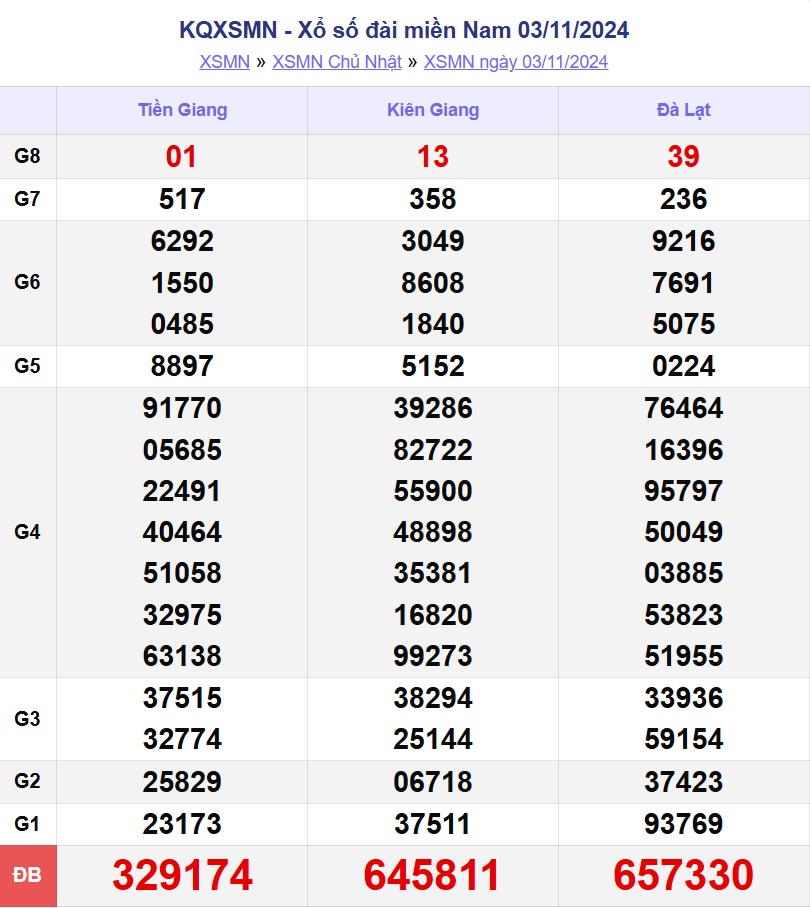This screenshot has height=908, width=810.
Task: Click Đà Lạt G5 number 0224
Action: click(x=684, y=366)
